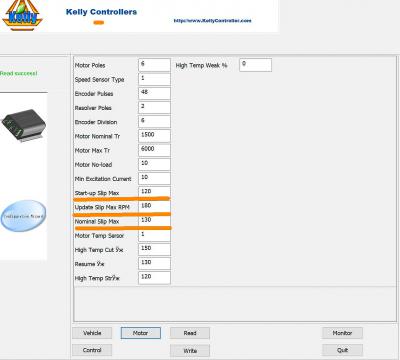400x360 pixels.
Task: Click the Quit button
Action: pos(342,350)
